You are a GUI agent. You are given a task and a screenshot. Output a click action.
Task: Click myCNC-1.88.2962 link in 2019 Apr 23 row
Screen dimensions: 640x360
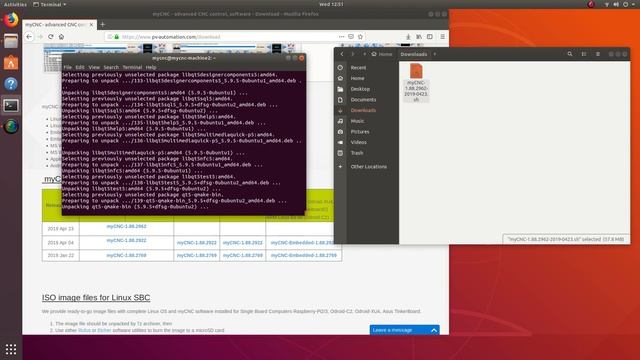click(127, 226)
